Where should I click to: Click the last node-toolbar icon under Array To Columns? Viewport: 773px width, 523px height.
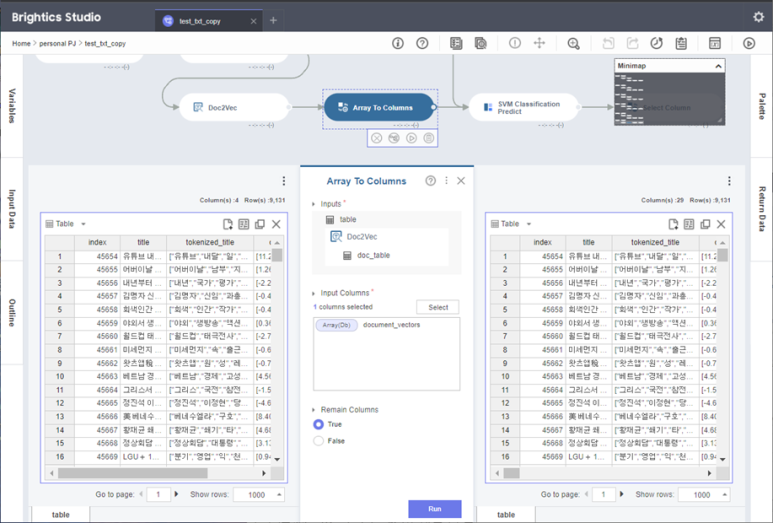click(x=429, y=138)
